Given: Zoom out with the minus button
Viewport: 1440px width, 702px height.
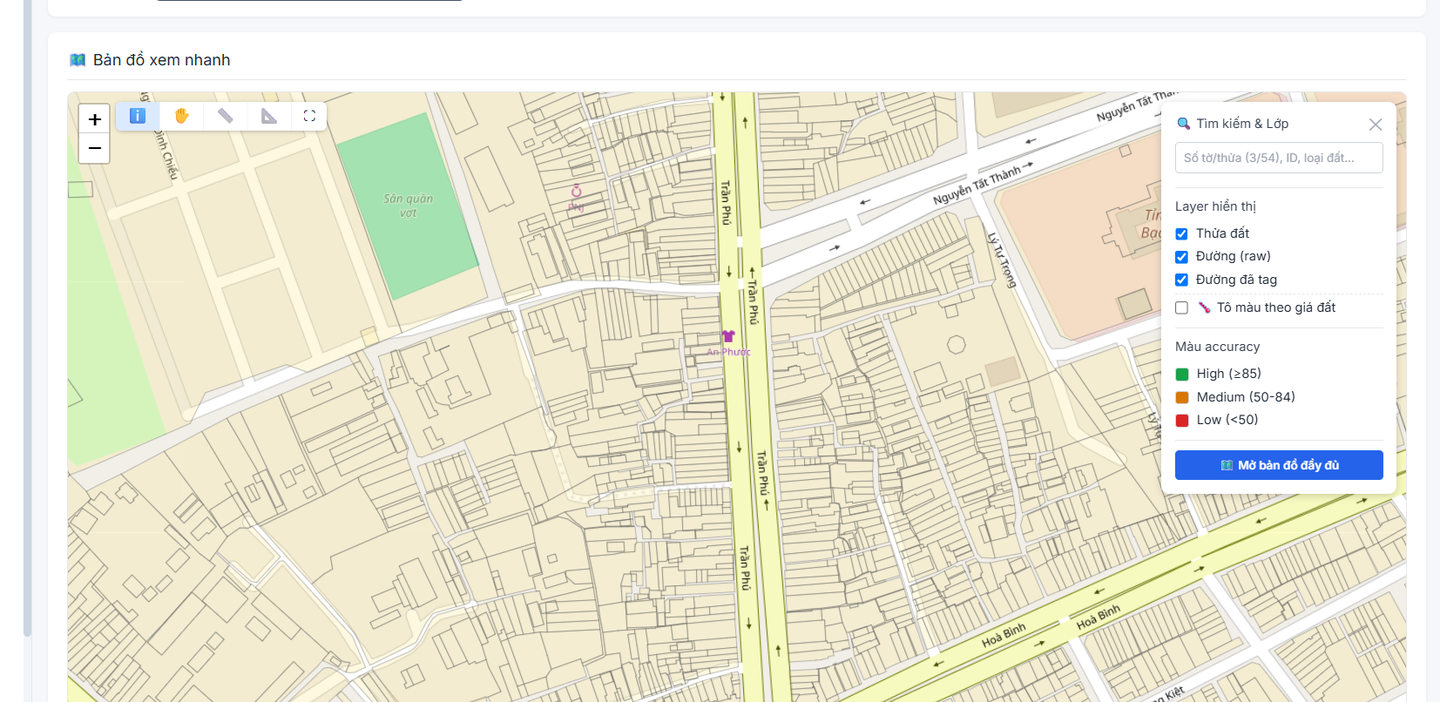Looking at the screenshot, I should pos(94,148).
